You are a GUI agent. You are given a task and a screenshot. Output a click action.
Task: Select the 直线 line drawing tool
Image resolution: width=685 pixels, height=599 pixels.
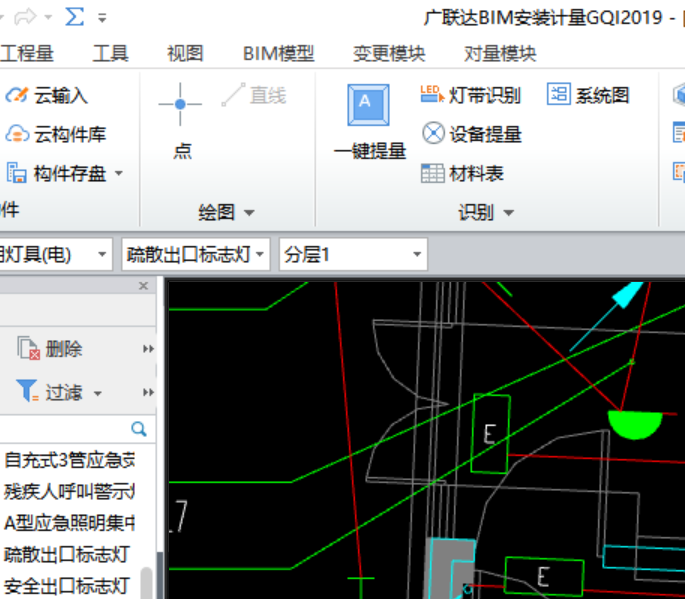[x=254, y=95]
